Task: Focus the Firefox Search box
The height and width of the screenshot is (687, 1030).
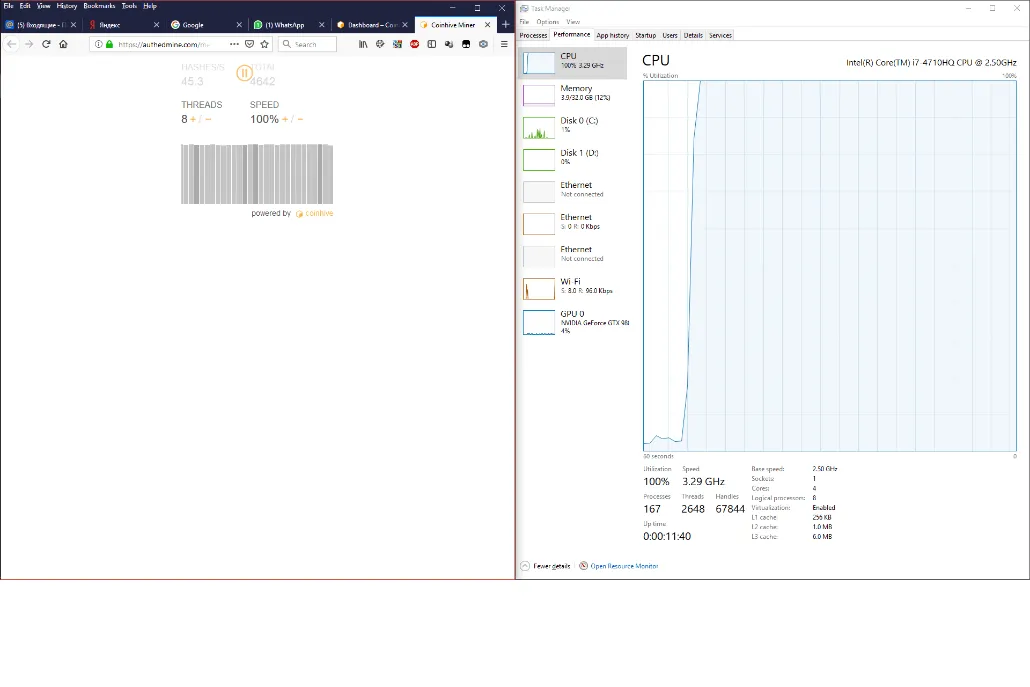Action: (x=307, y=44)
